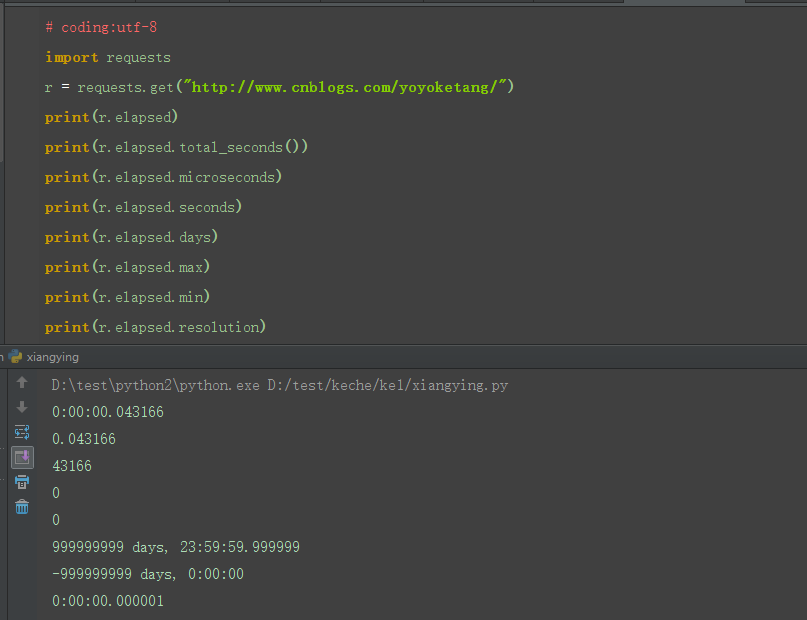
Task: Click the Print console output icon
Action: coord(22,481)
